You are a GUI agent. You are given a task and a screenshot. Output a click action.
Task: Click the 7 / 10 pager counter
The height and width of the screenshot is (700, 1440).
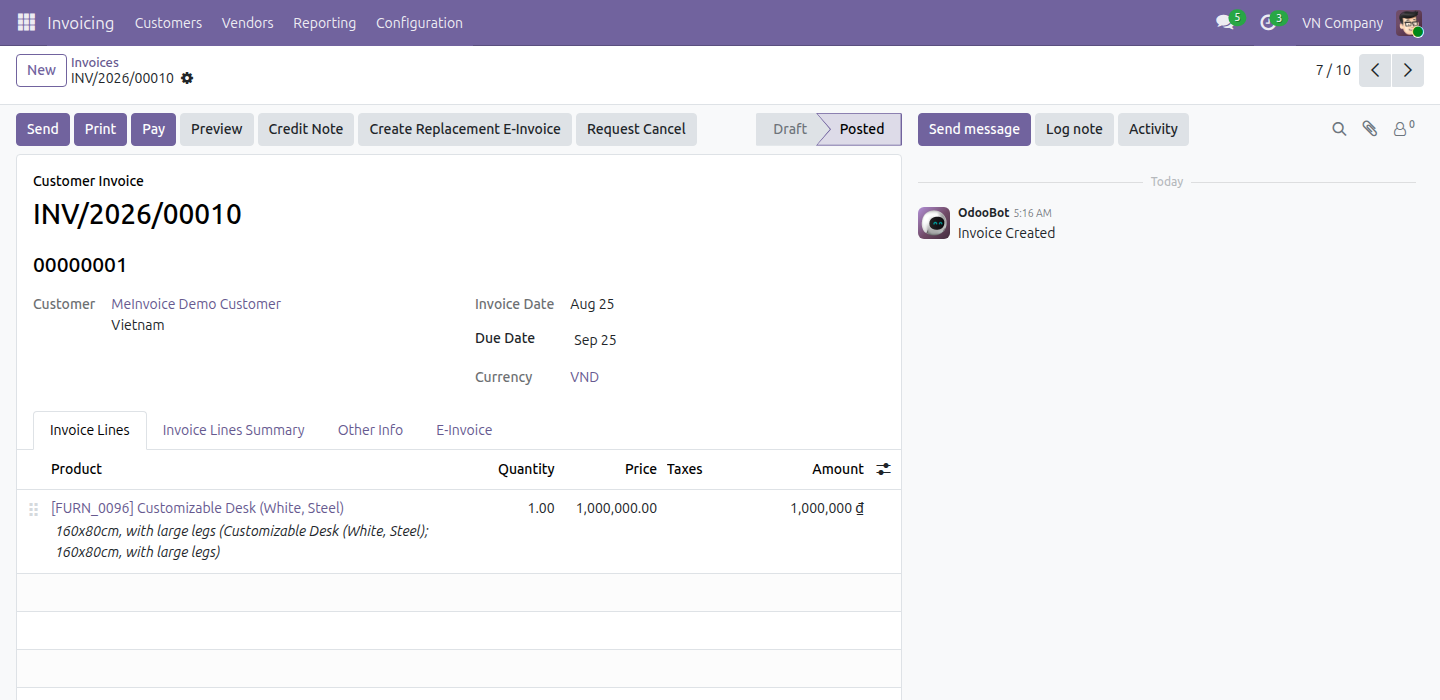pos(1333,70)
